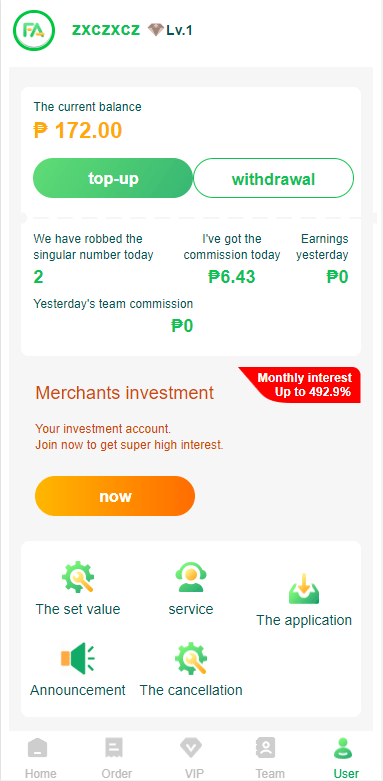Open The set value gear icon
The height and width of the screenshot is (781, 383).
(78, 577)
